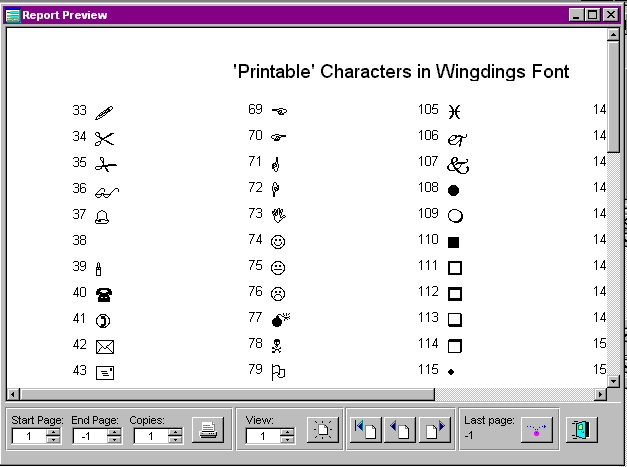The height and width of the screenshot is (467, 627).
Task: Click the smiley face at 74
Action: (x=278, y=242)
